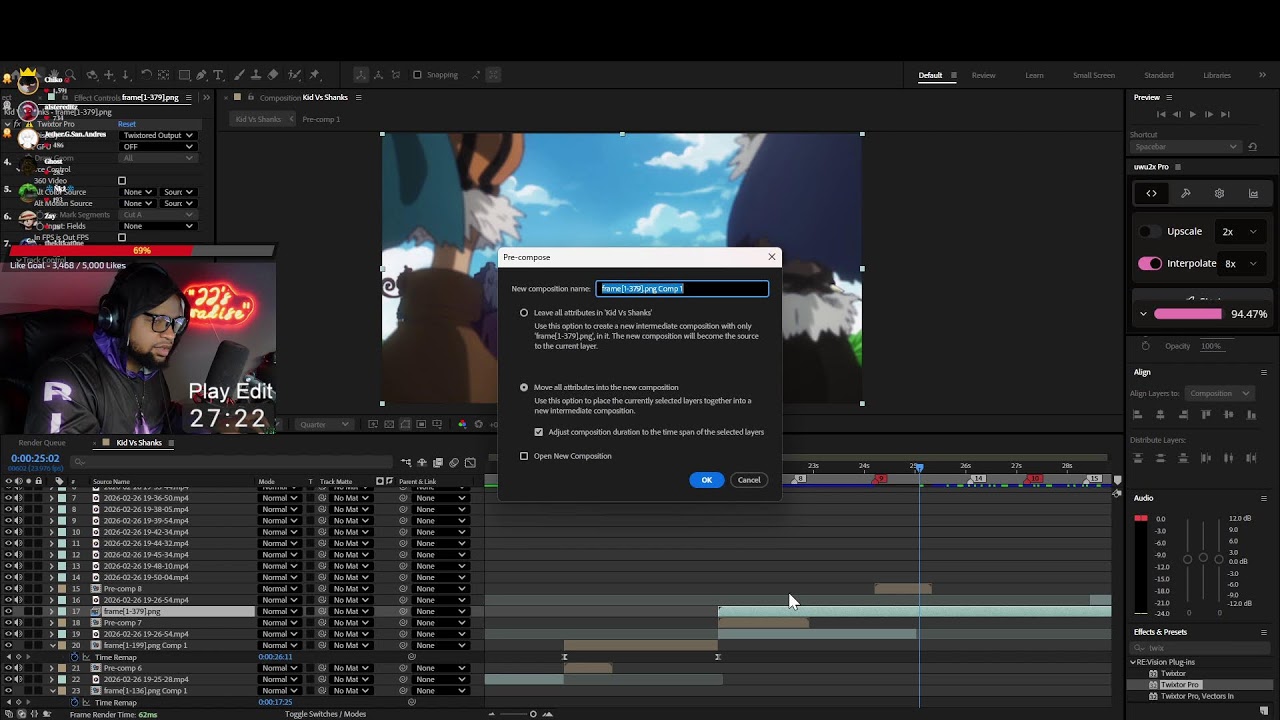Click the Pre-comp 1 breadcrumb in viewer
The width and height of the screenshot is (1280, 720).
click(x=321, y=119)
